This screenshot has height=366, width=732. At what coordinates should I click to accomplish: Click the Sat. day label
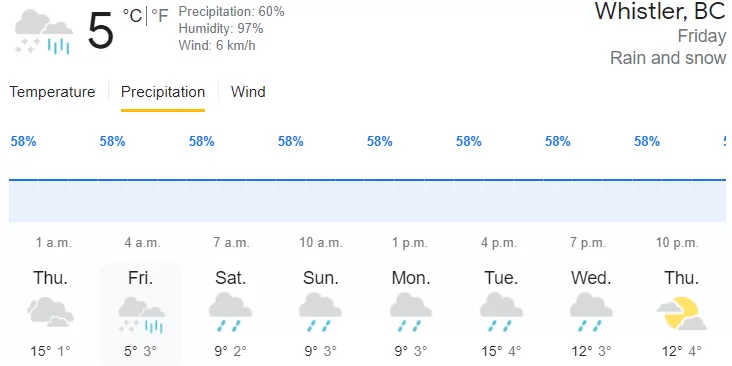230,278
